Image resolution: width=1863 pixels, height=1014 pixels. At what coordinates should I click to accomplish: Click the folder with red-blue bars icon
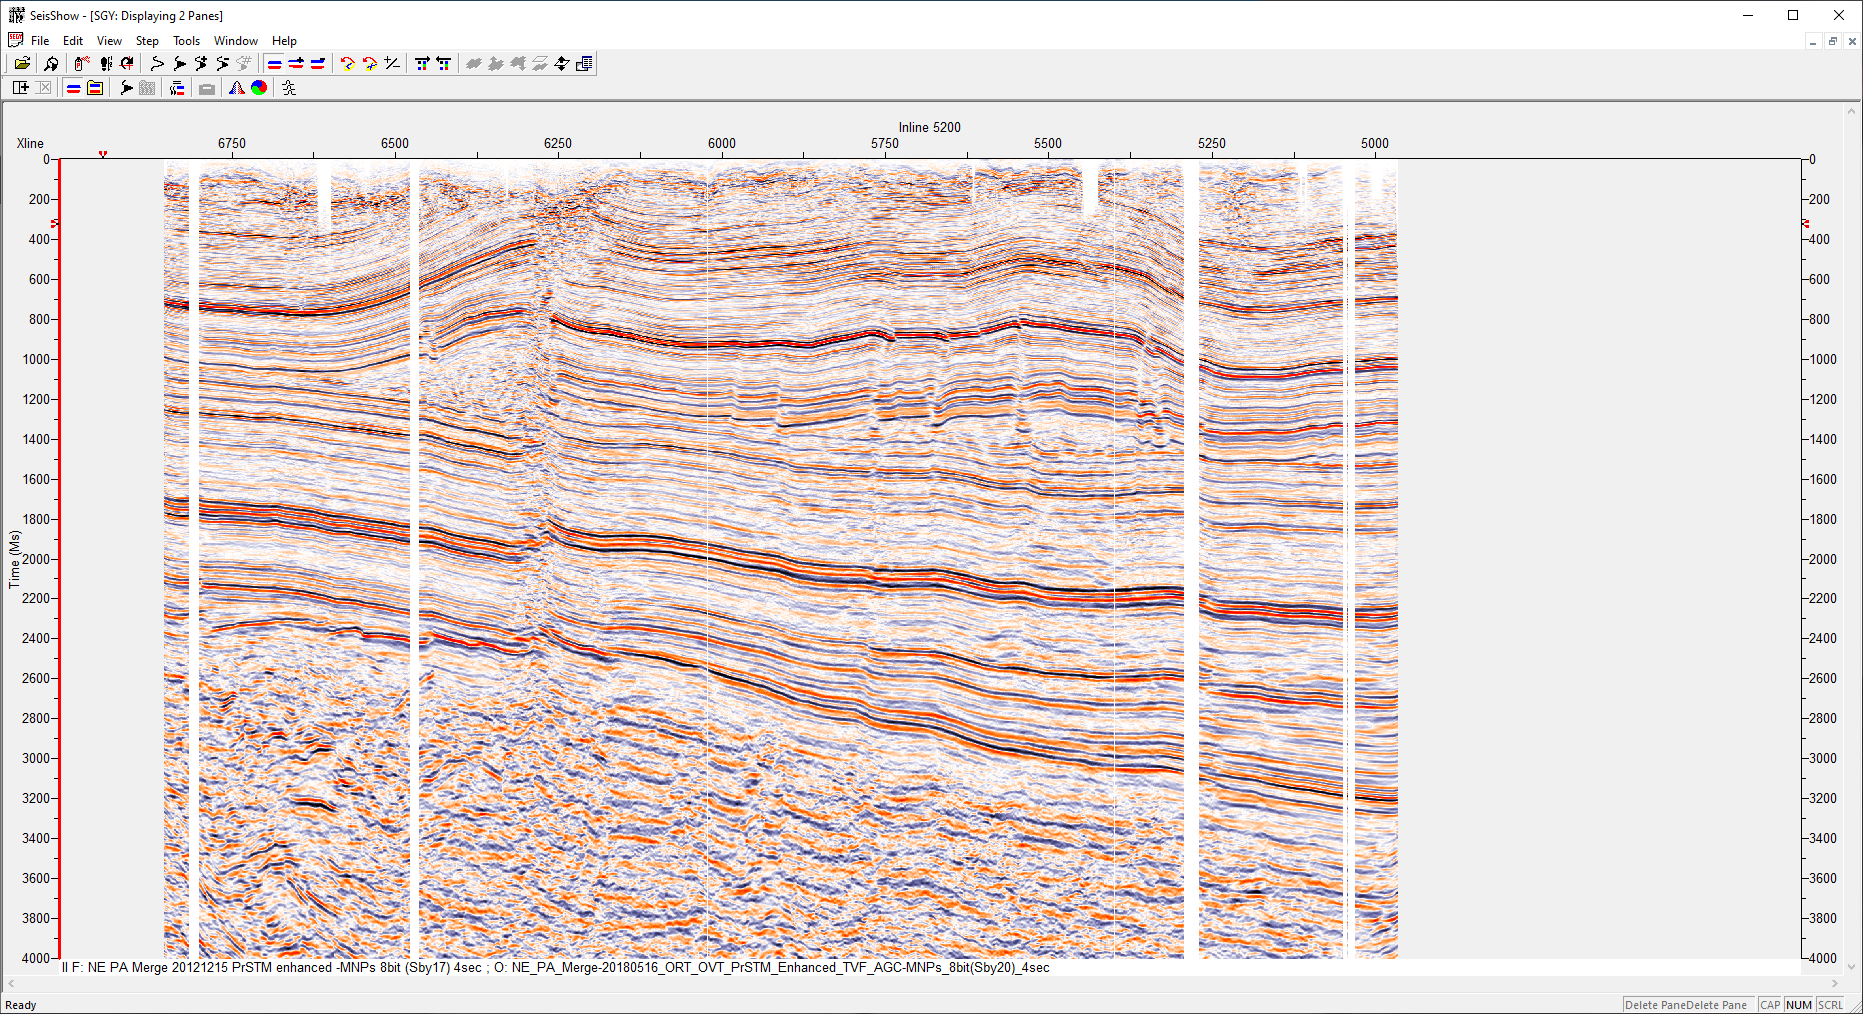pos(95,88)
